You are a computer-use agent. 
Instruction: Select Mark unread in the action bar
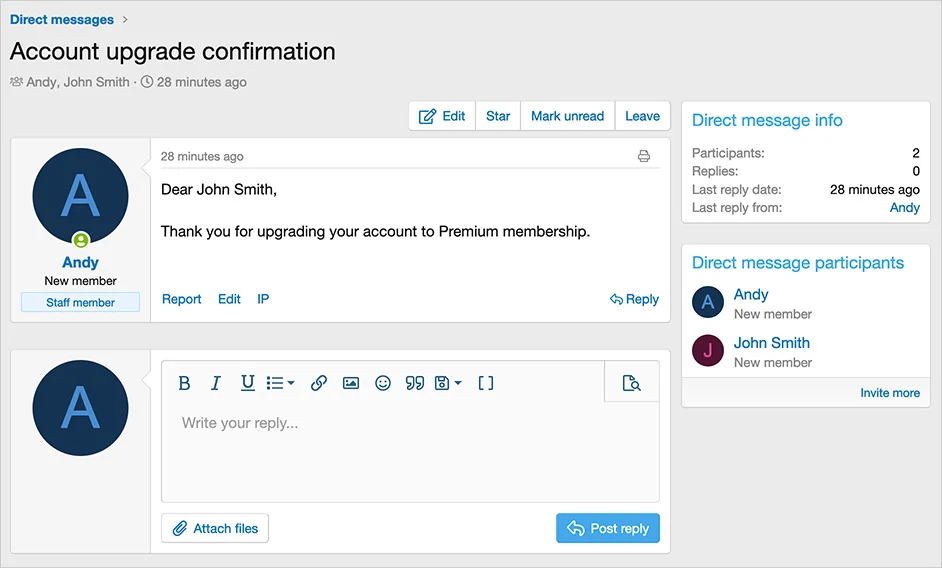[567, 116]
